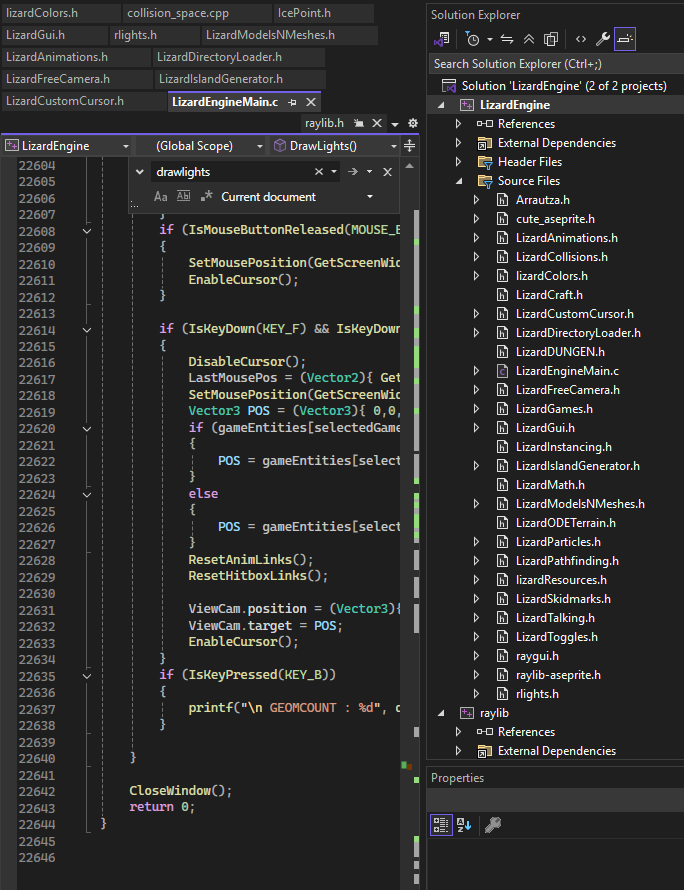Sort properties alphabetically with A-Z icon
Screen dimensions: 684x890
tap(464, 825)
